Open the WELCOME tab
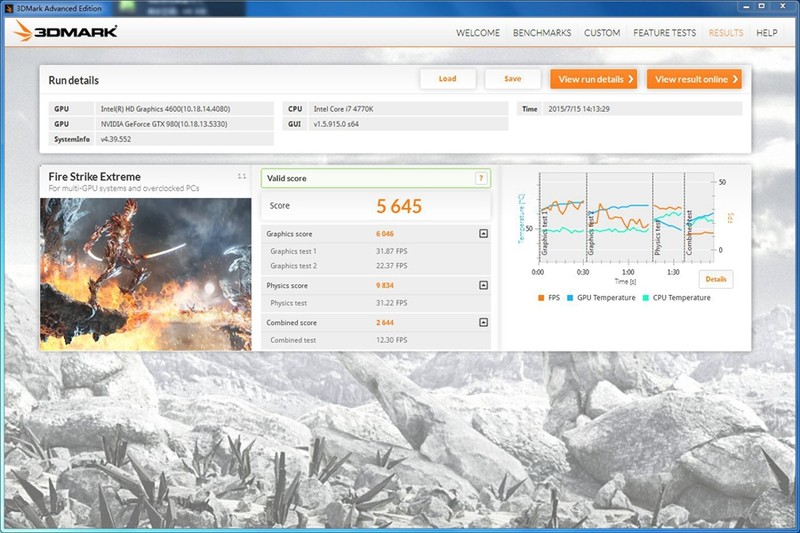800x533 pixels. [x=478, y=33]
